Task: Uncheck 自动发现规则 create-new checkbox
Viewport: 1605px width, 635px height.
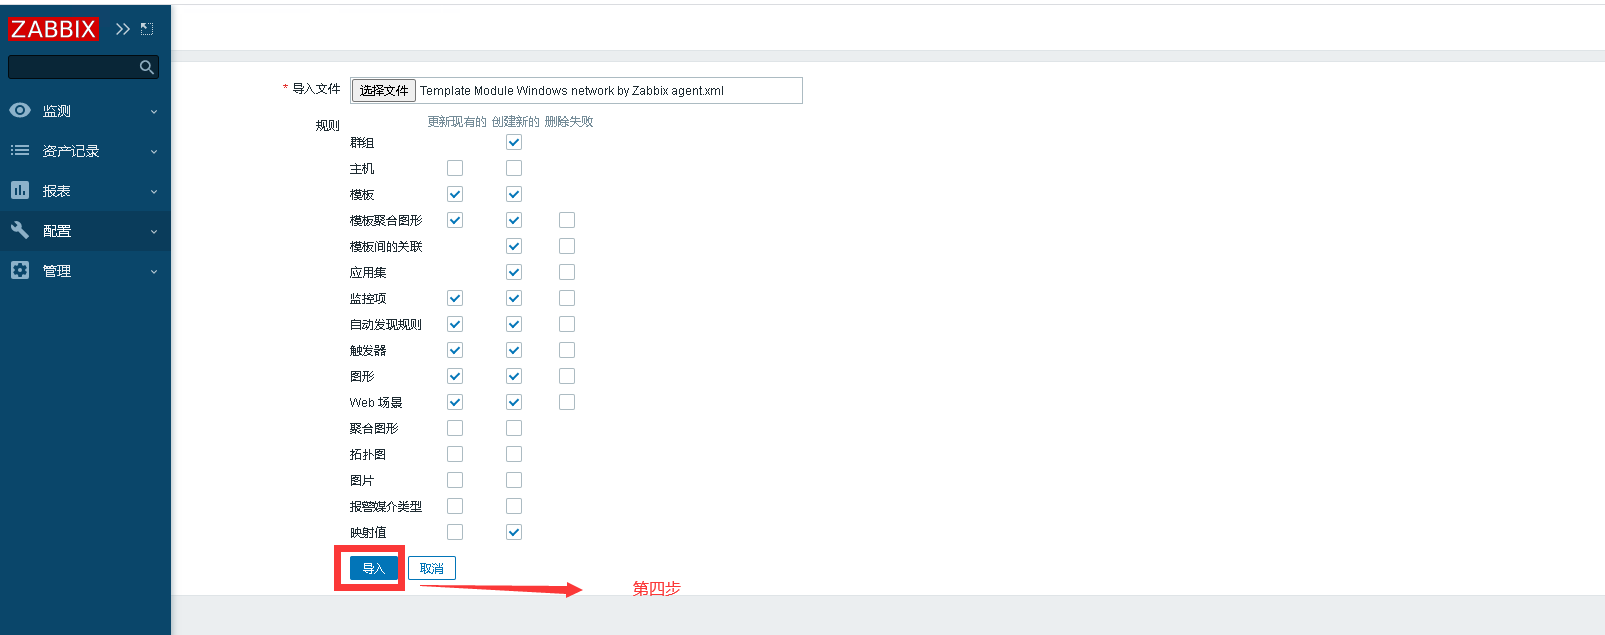Action: tap(514, 324)
